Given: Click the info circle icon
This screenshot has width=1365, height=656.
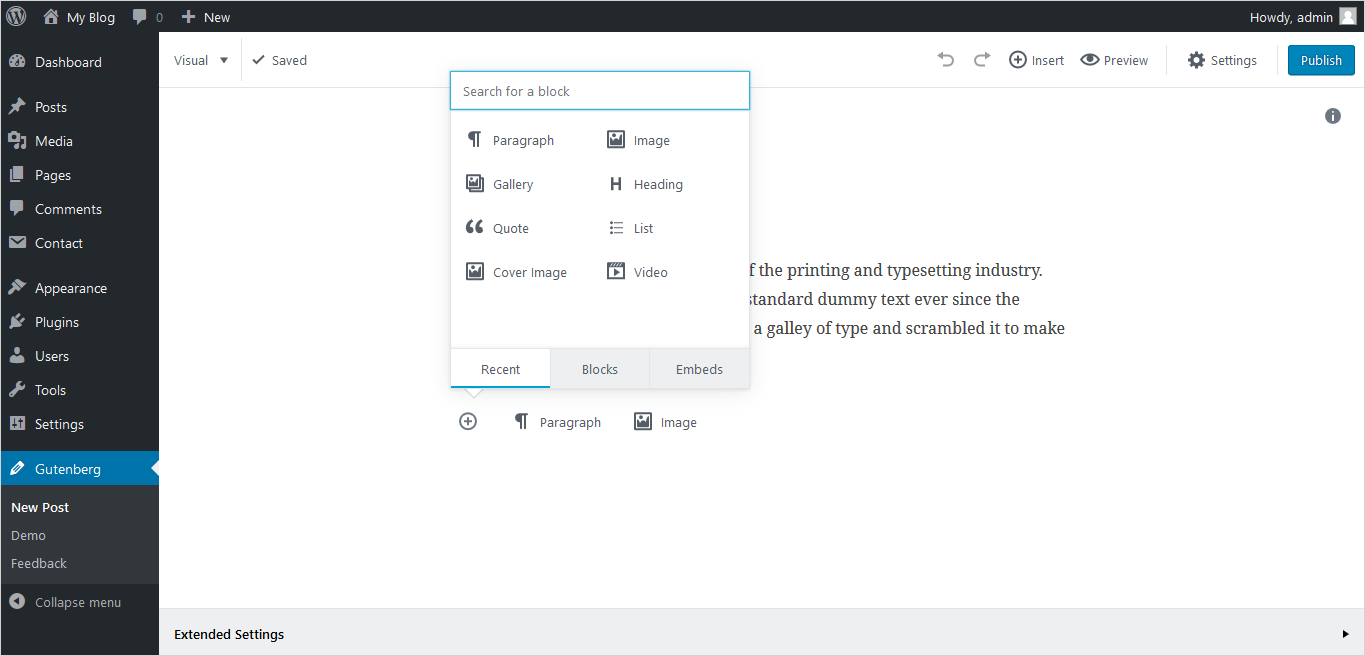Looking at the screenshot, I should [1332, 116].
